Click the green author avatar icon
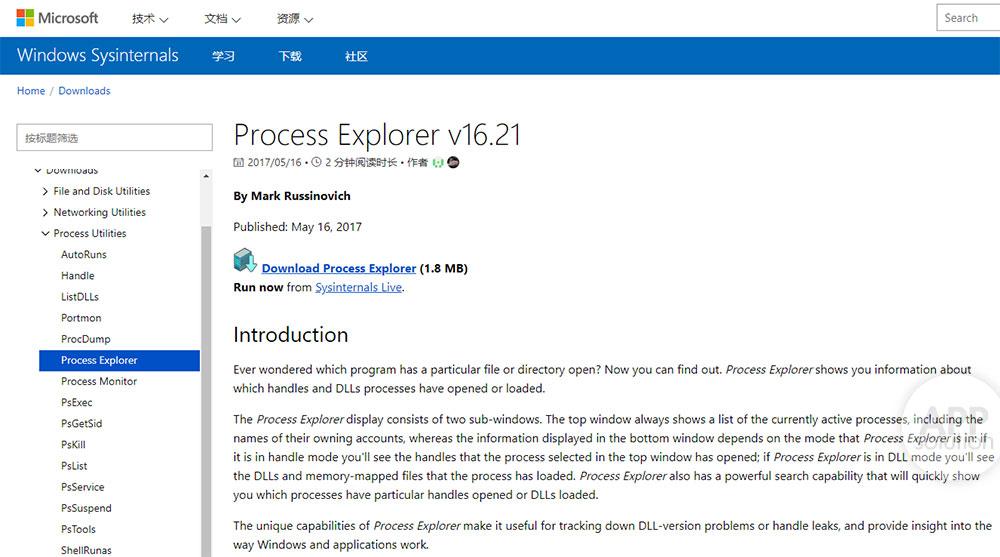The height and width of the screenshot is (557, 1000). click(438, 162)
